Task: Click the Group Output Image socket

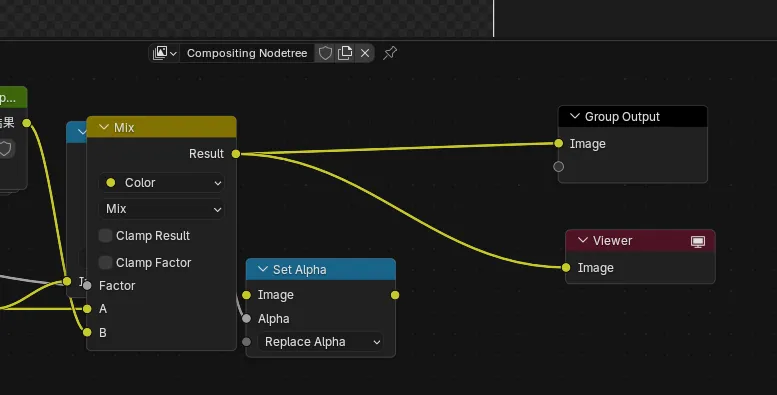Action: coord(558,144)
